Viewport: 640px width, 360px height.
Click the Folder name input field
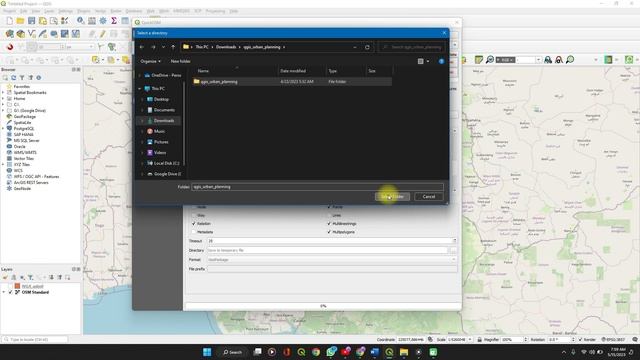[317, 187]
